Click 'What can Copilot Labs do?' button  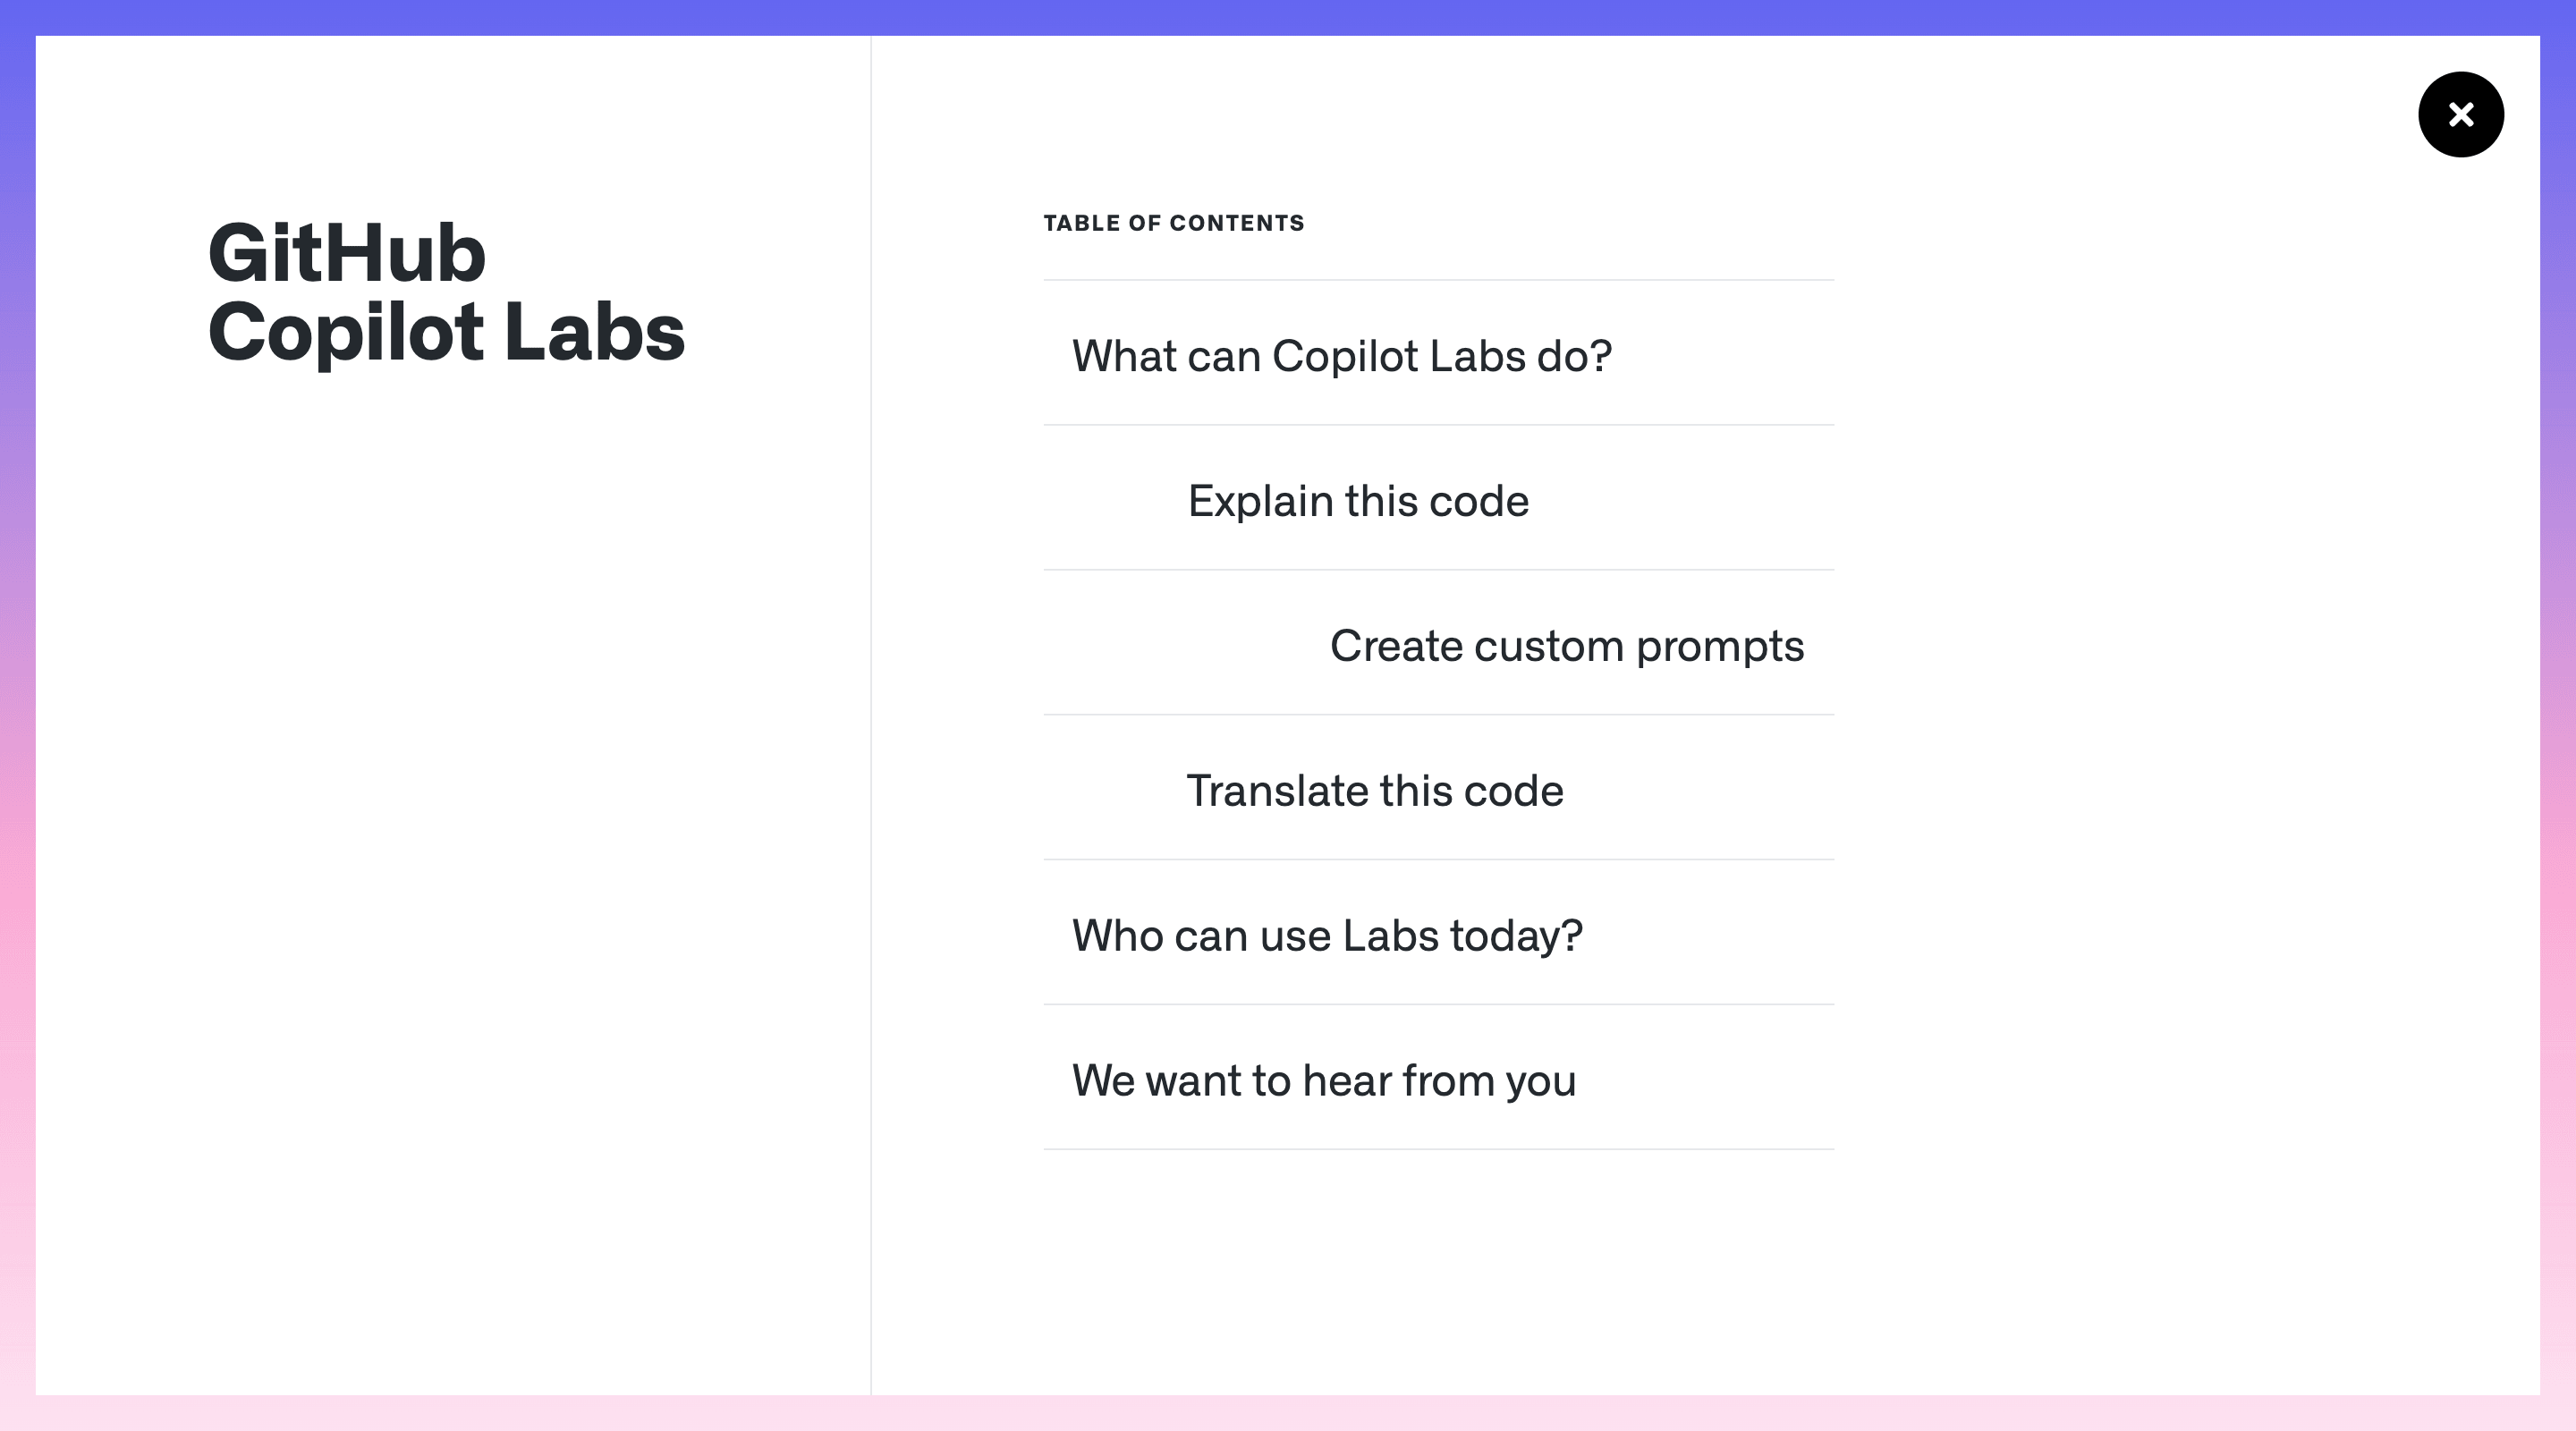point(1343,354)
